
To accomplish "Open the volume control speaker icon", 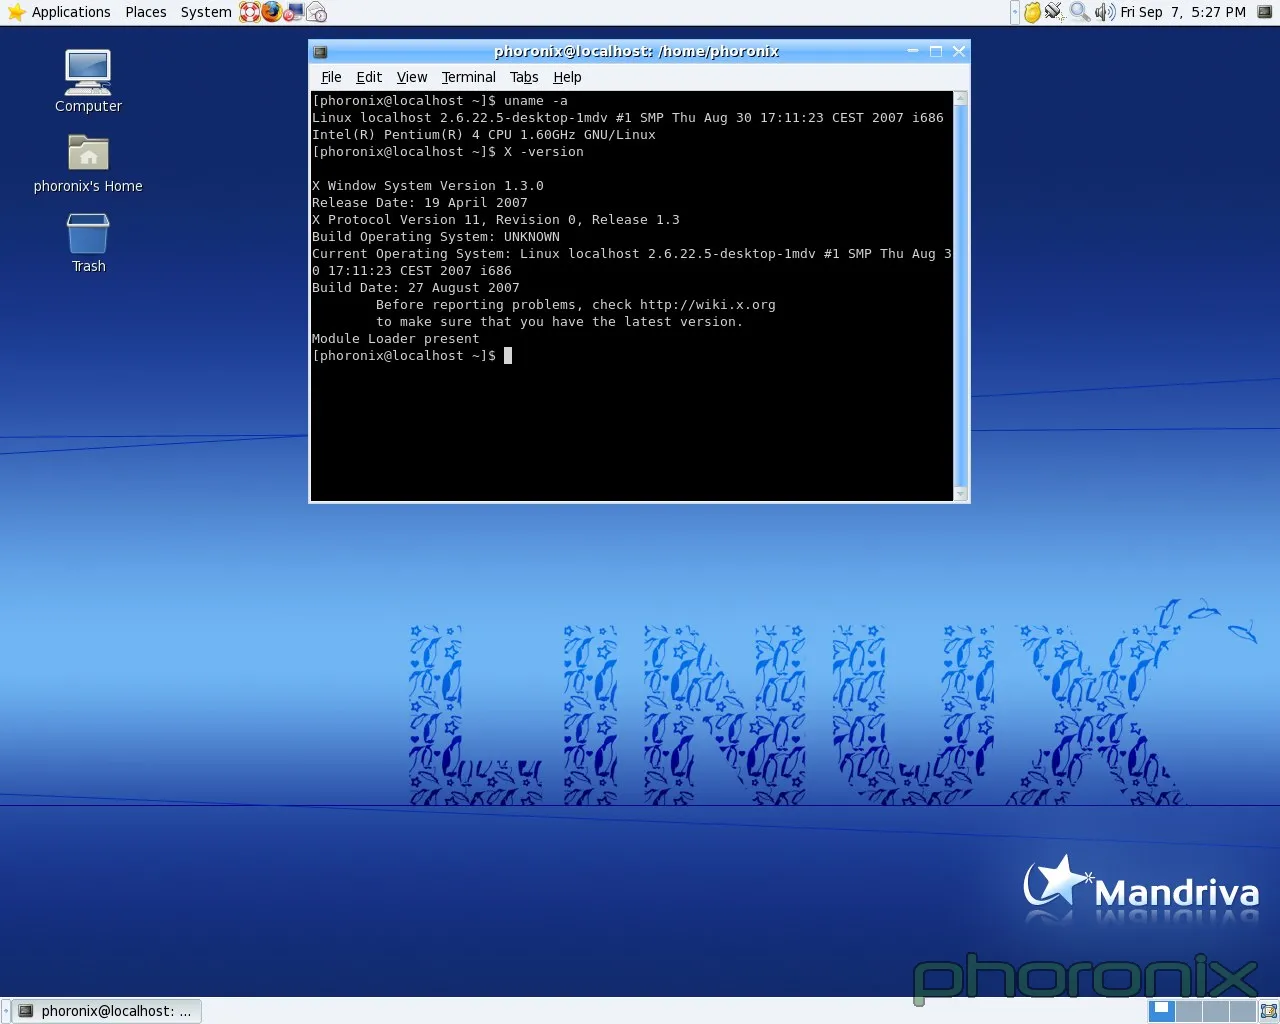I will click(1104, 12).
